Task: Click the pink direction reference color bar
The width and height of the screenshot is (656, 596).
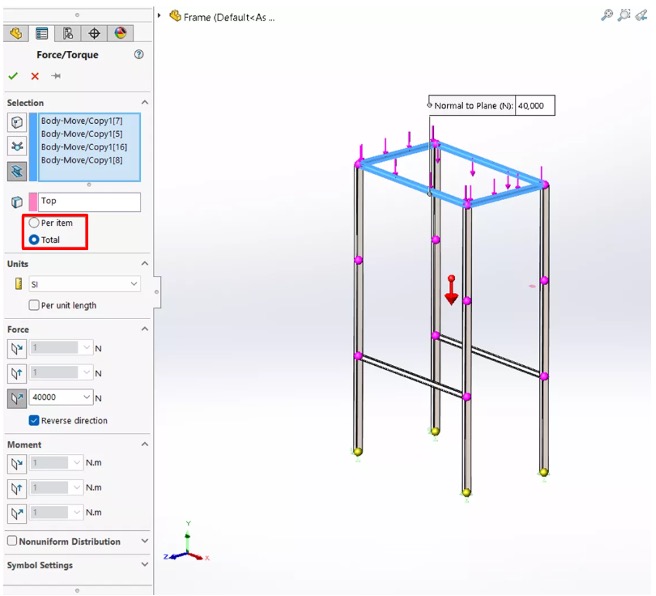Action: pyautogui.click(x=33, y=202)
